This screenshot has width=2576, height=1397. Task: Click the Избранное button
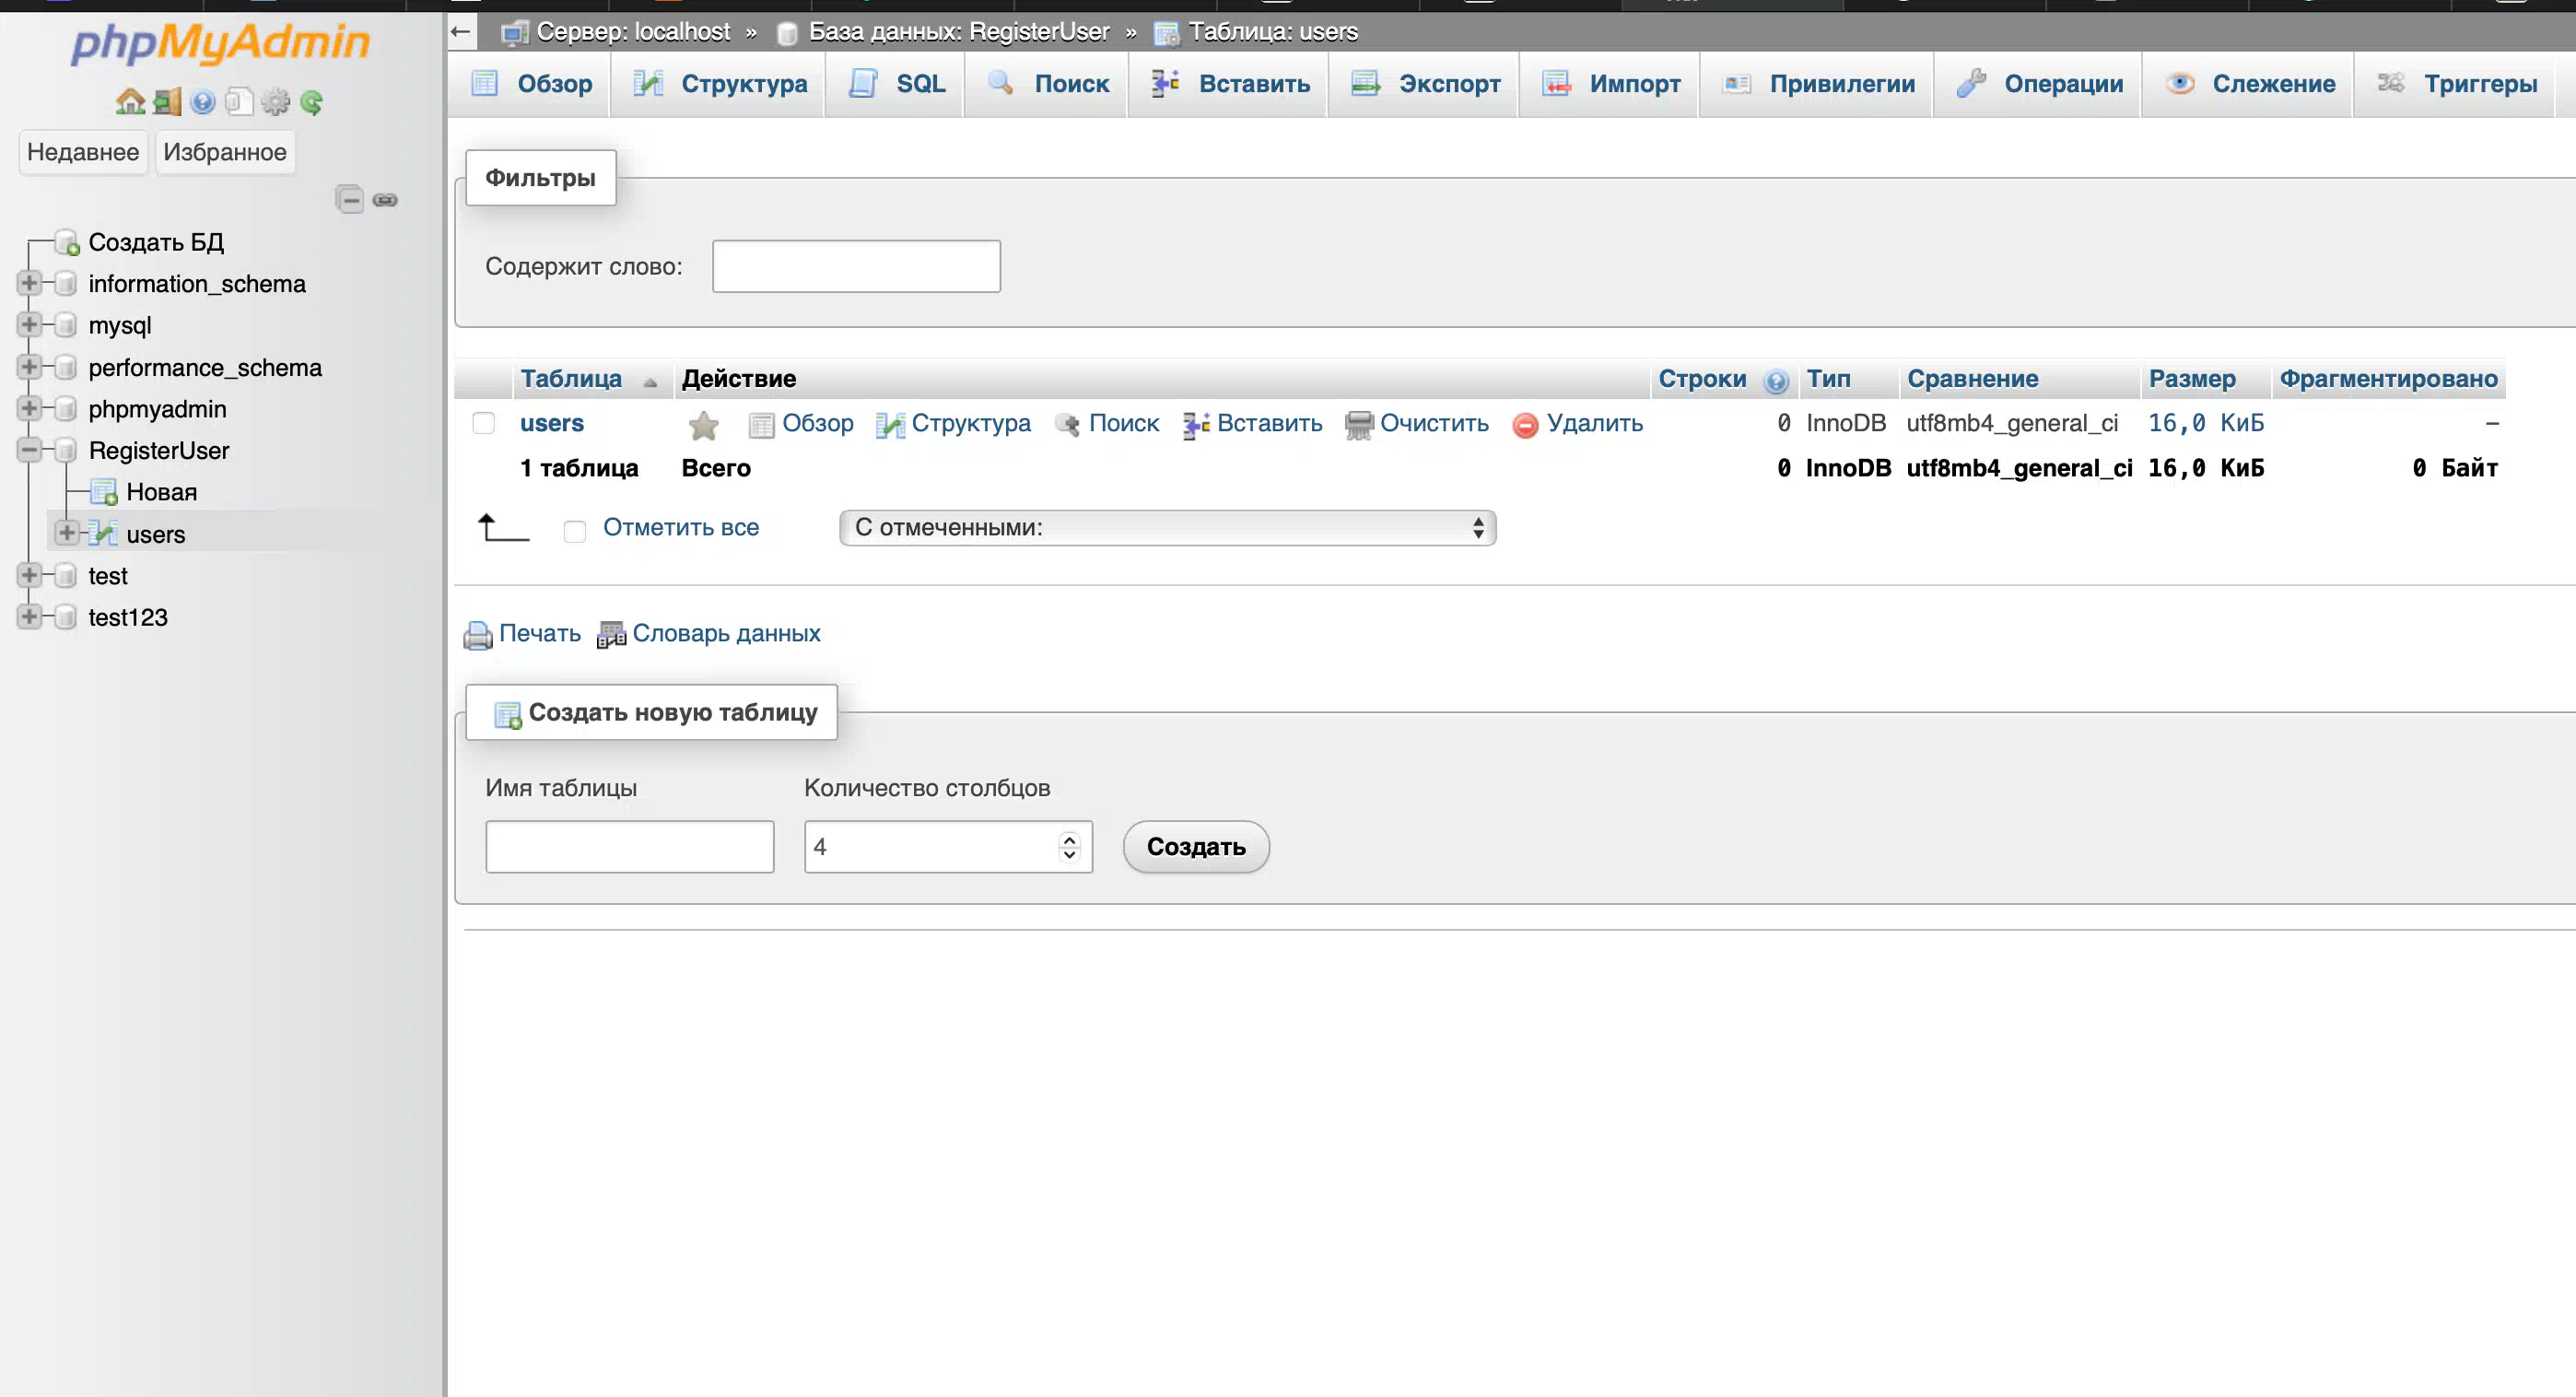coord(225,152)
